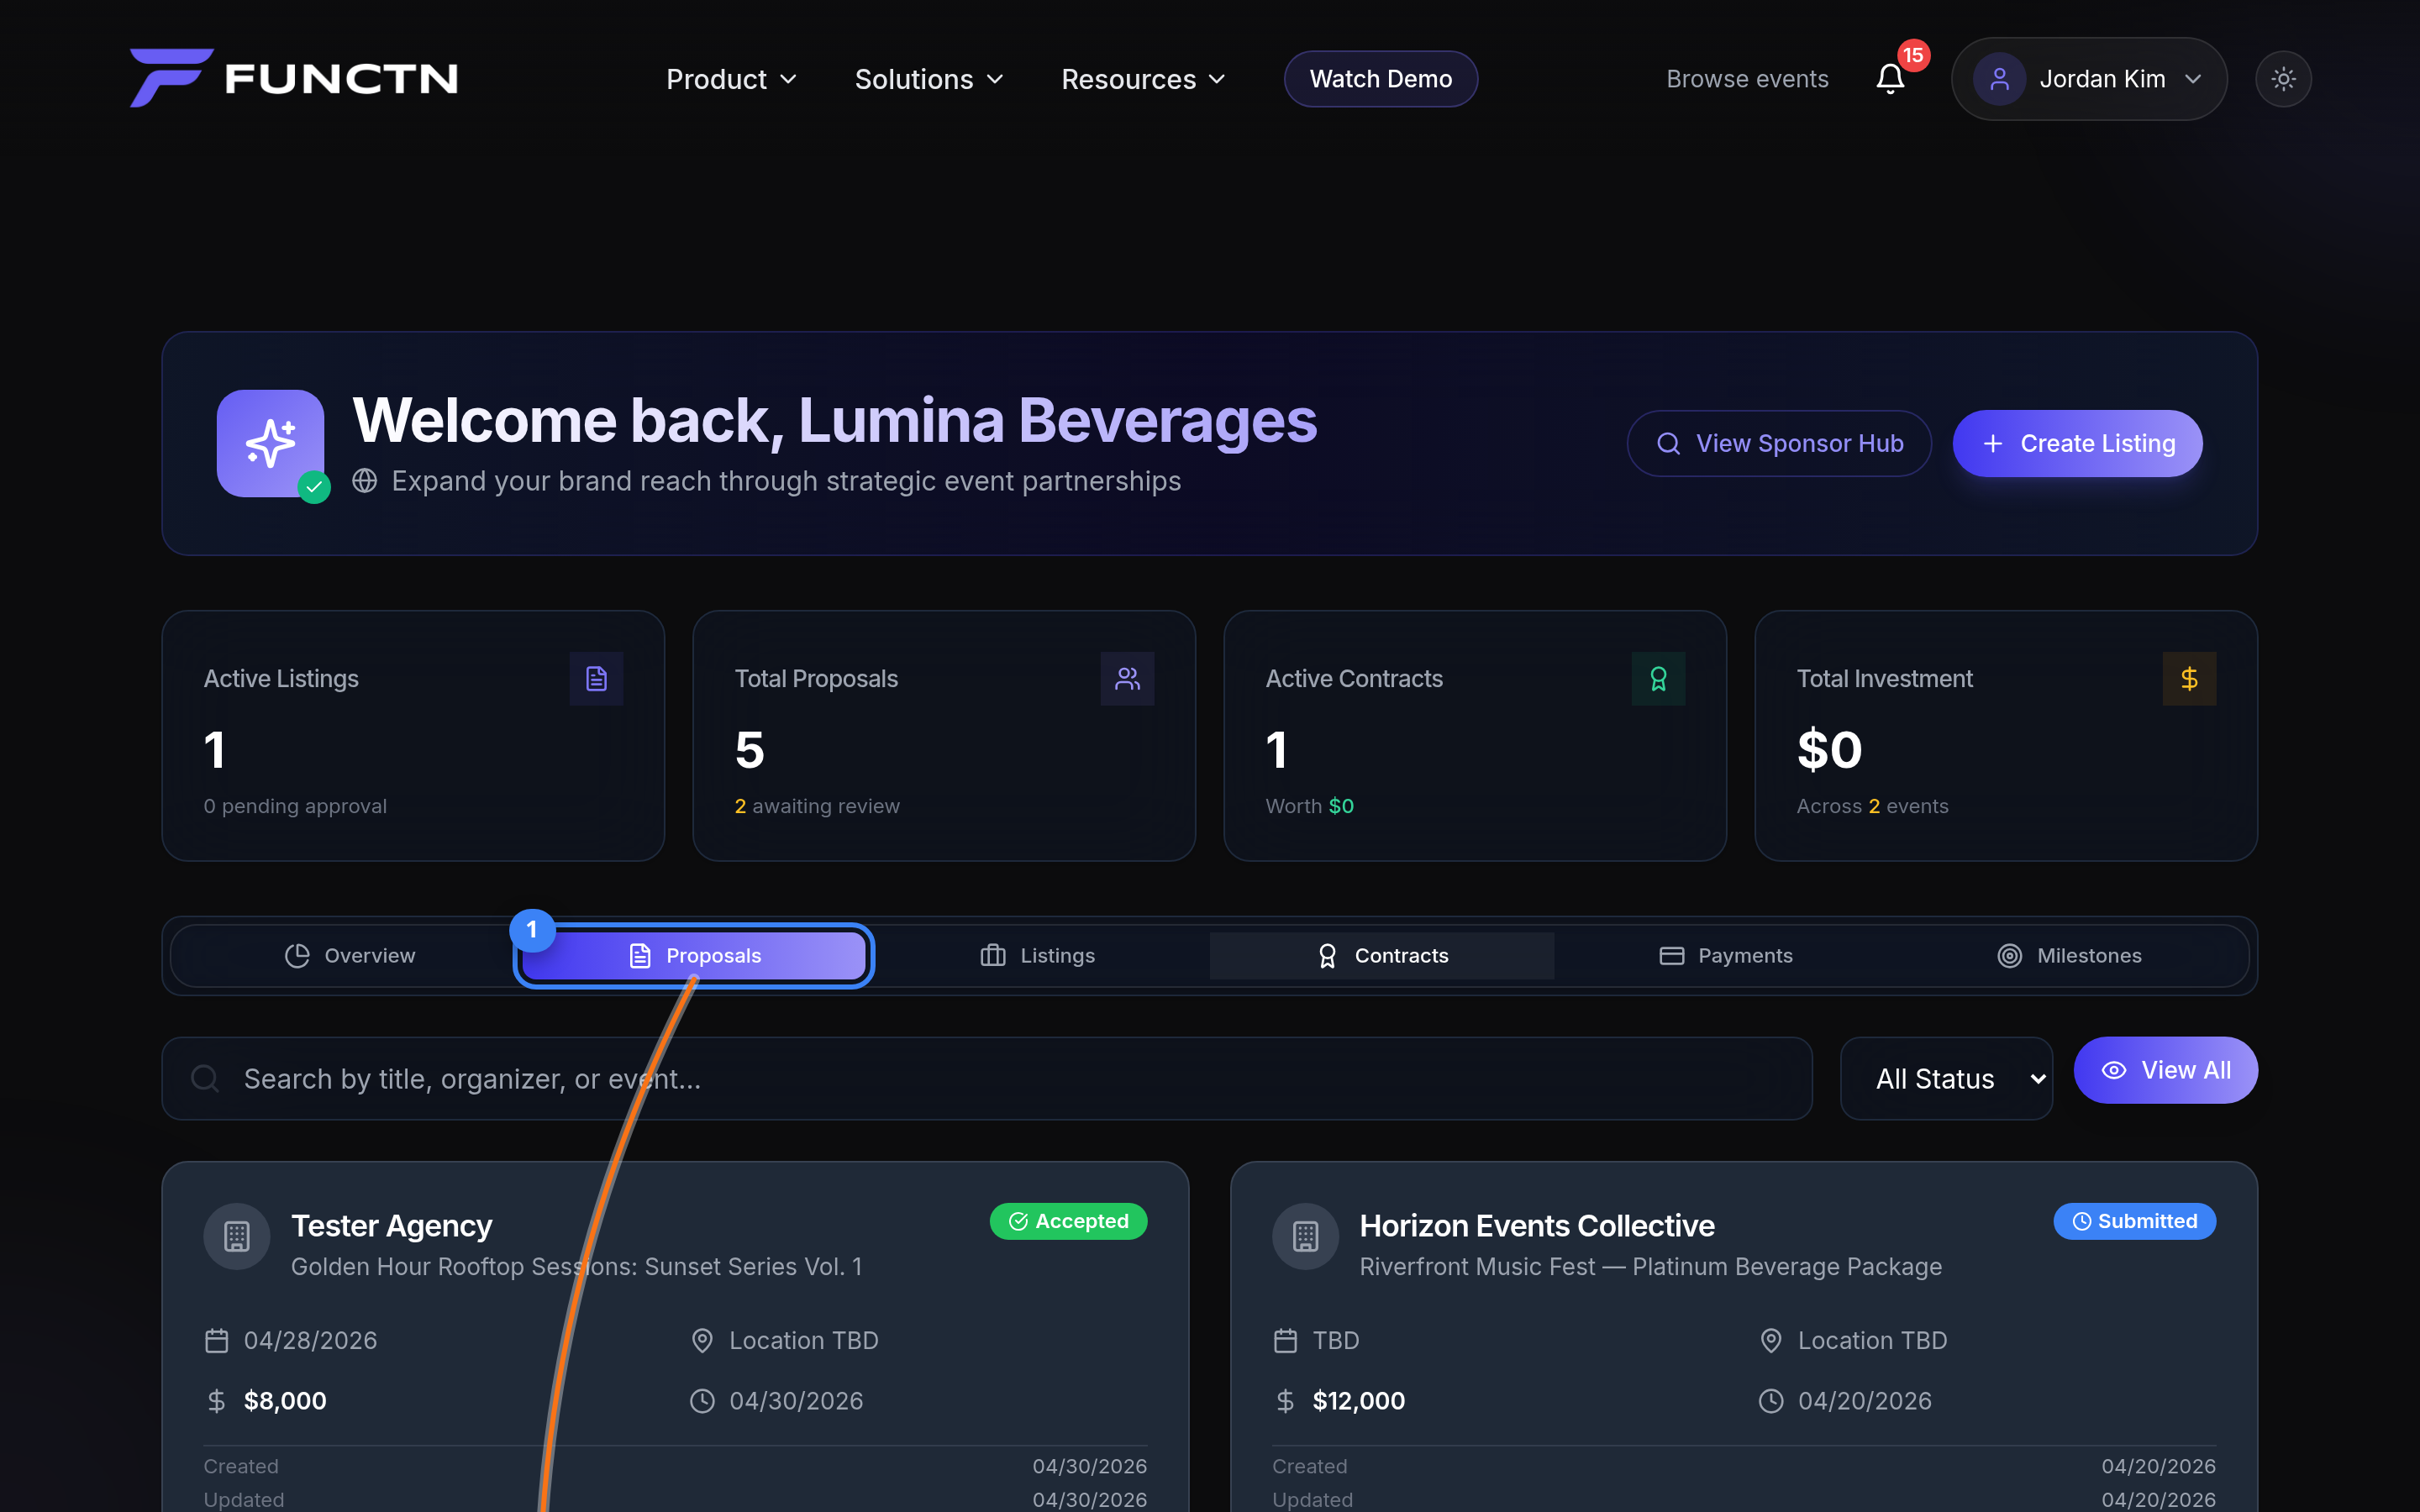The height and width of the screenshot is (1512, 2420).
Task: Click the '2 awaiting review' text
Action: [817, 806]
